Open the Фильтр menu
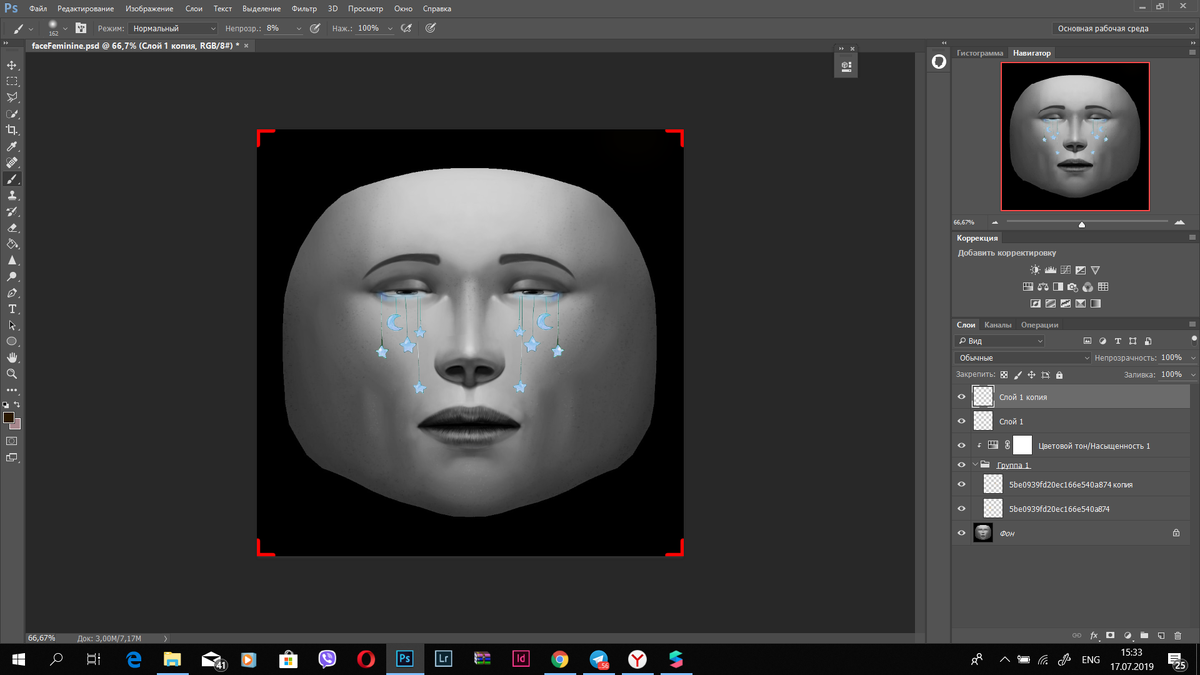 (x=304, y=8)
